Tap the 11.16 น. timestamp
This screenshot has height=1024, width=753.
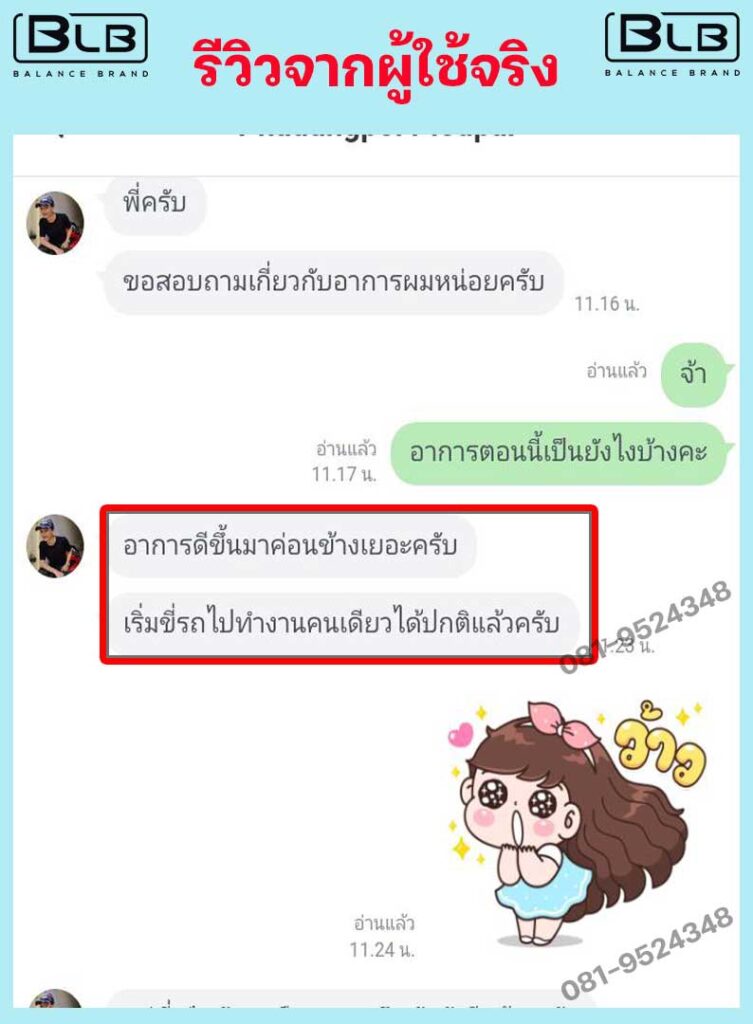pyautogui.click(x=607, y=304)
